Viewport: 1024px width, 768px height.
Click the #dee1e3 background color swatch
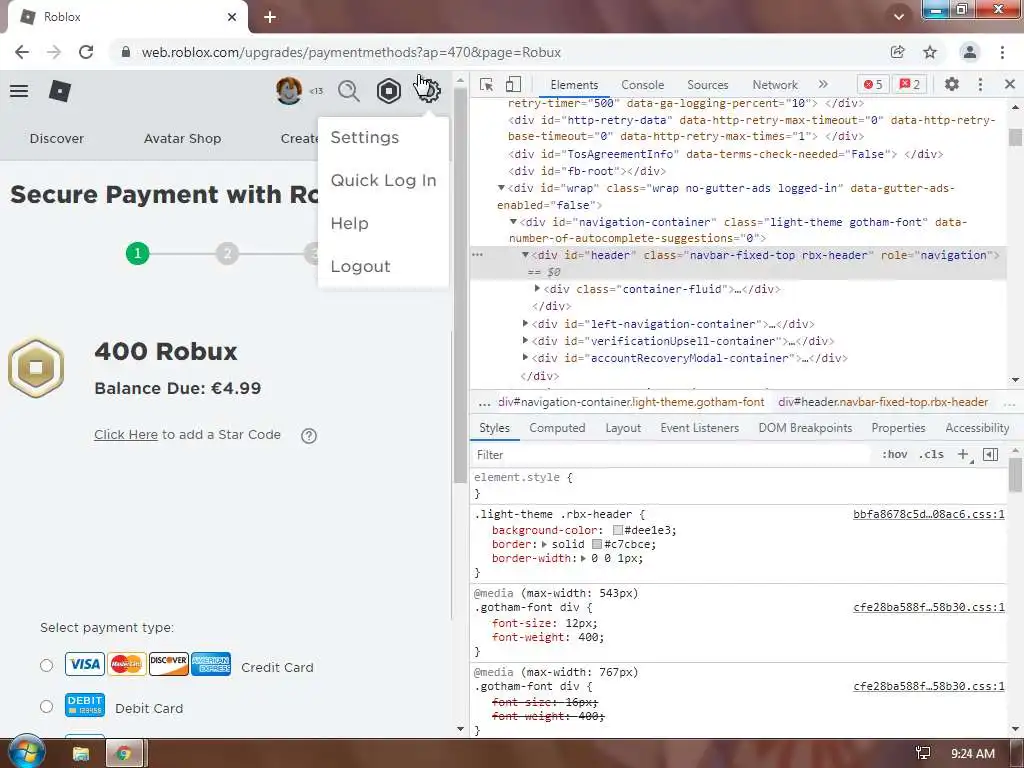point(618,530)
